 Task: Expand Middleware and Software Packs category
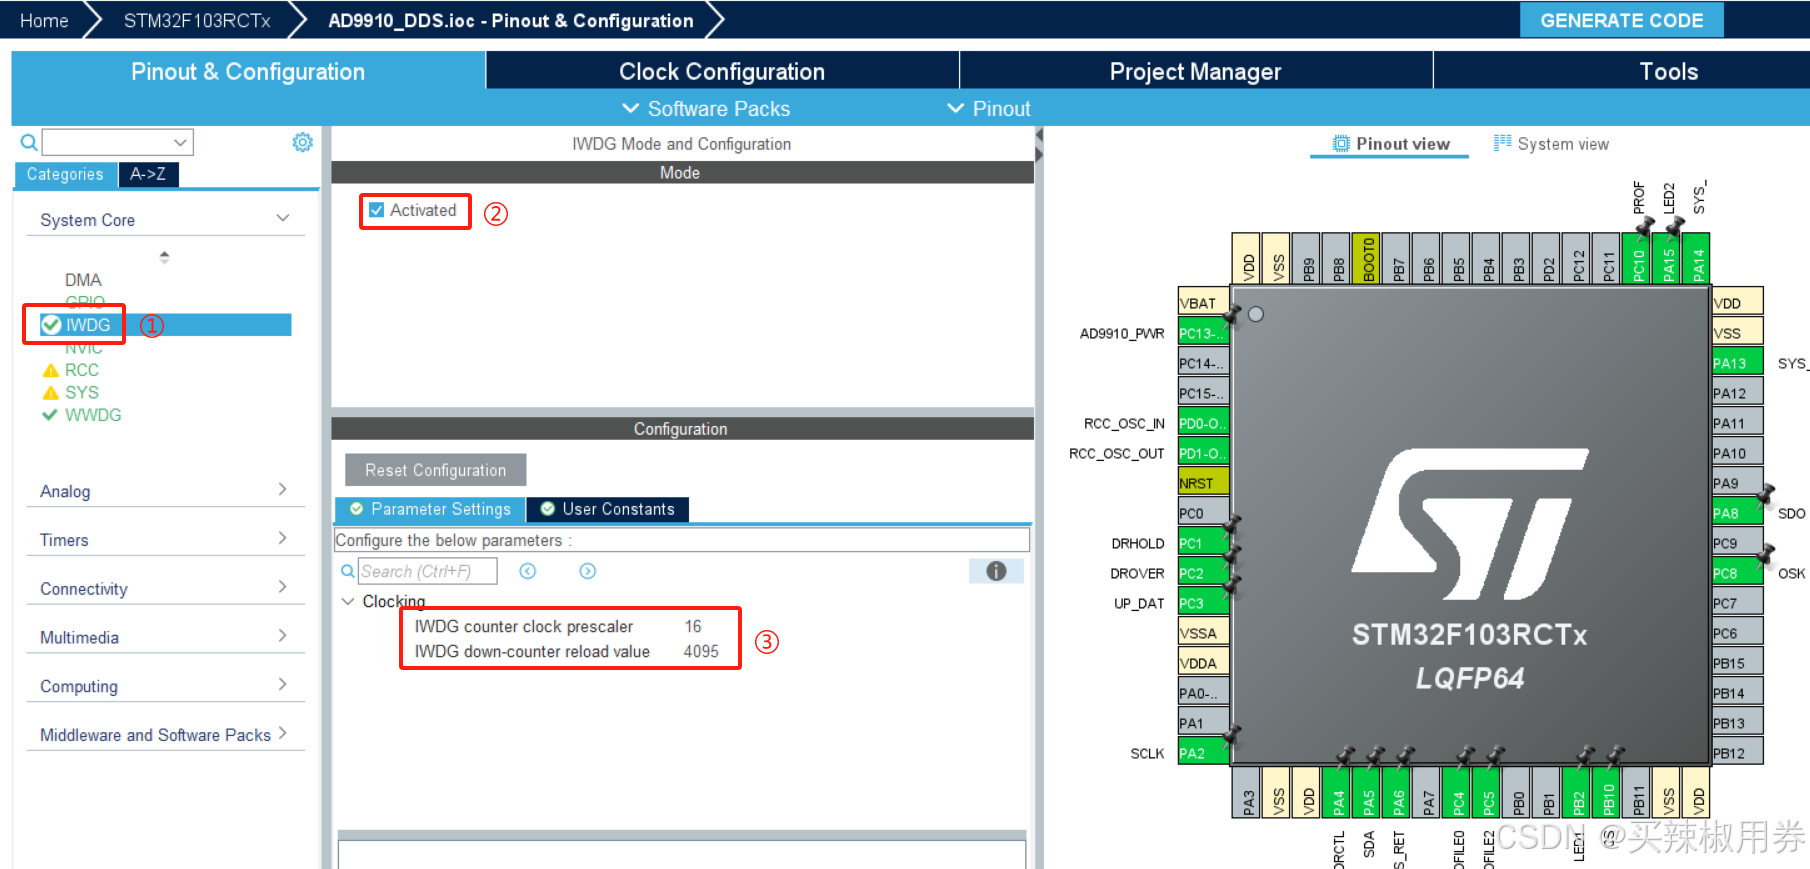282,733
